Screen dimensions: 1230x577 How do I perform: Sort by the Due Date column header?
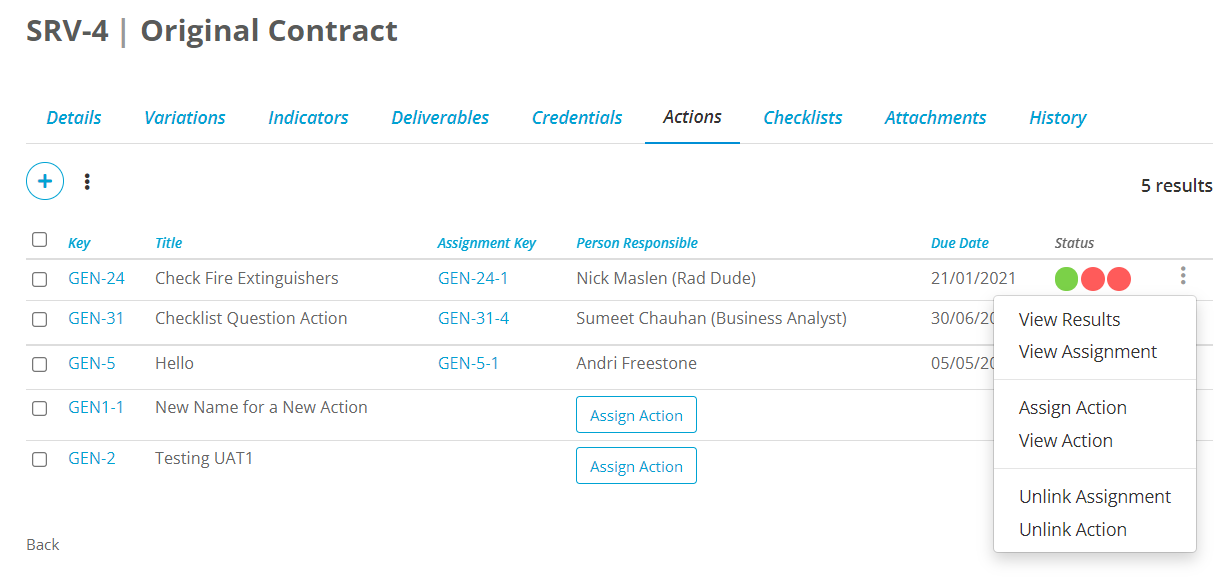959,243
